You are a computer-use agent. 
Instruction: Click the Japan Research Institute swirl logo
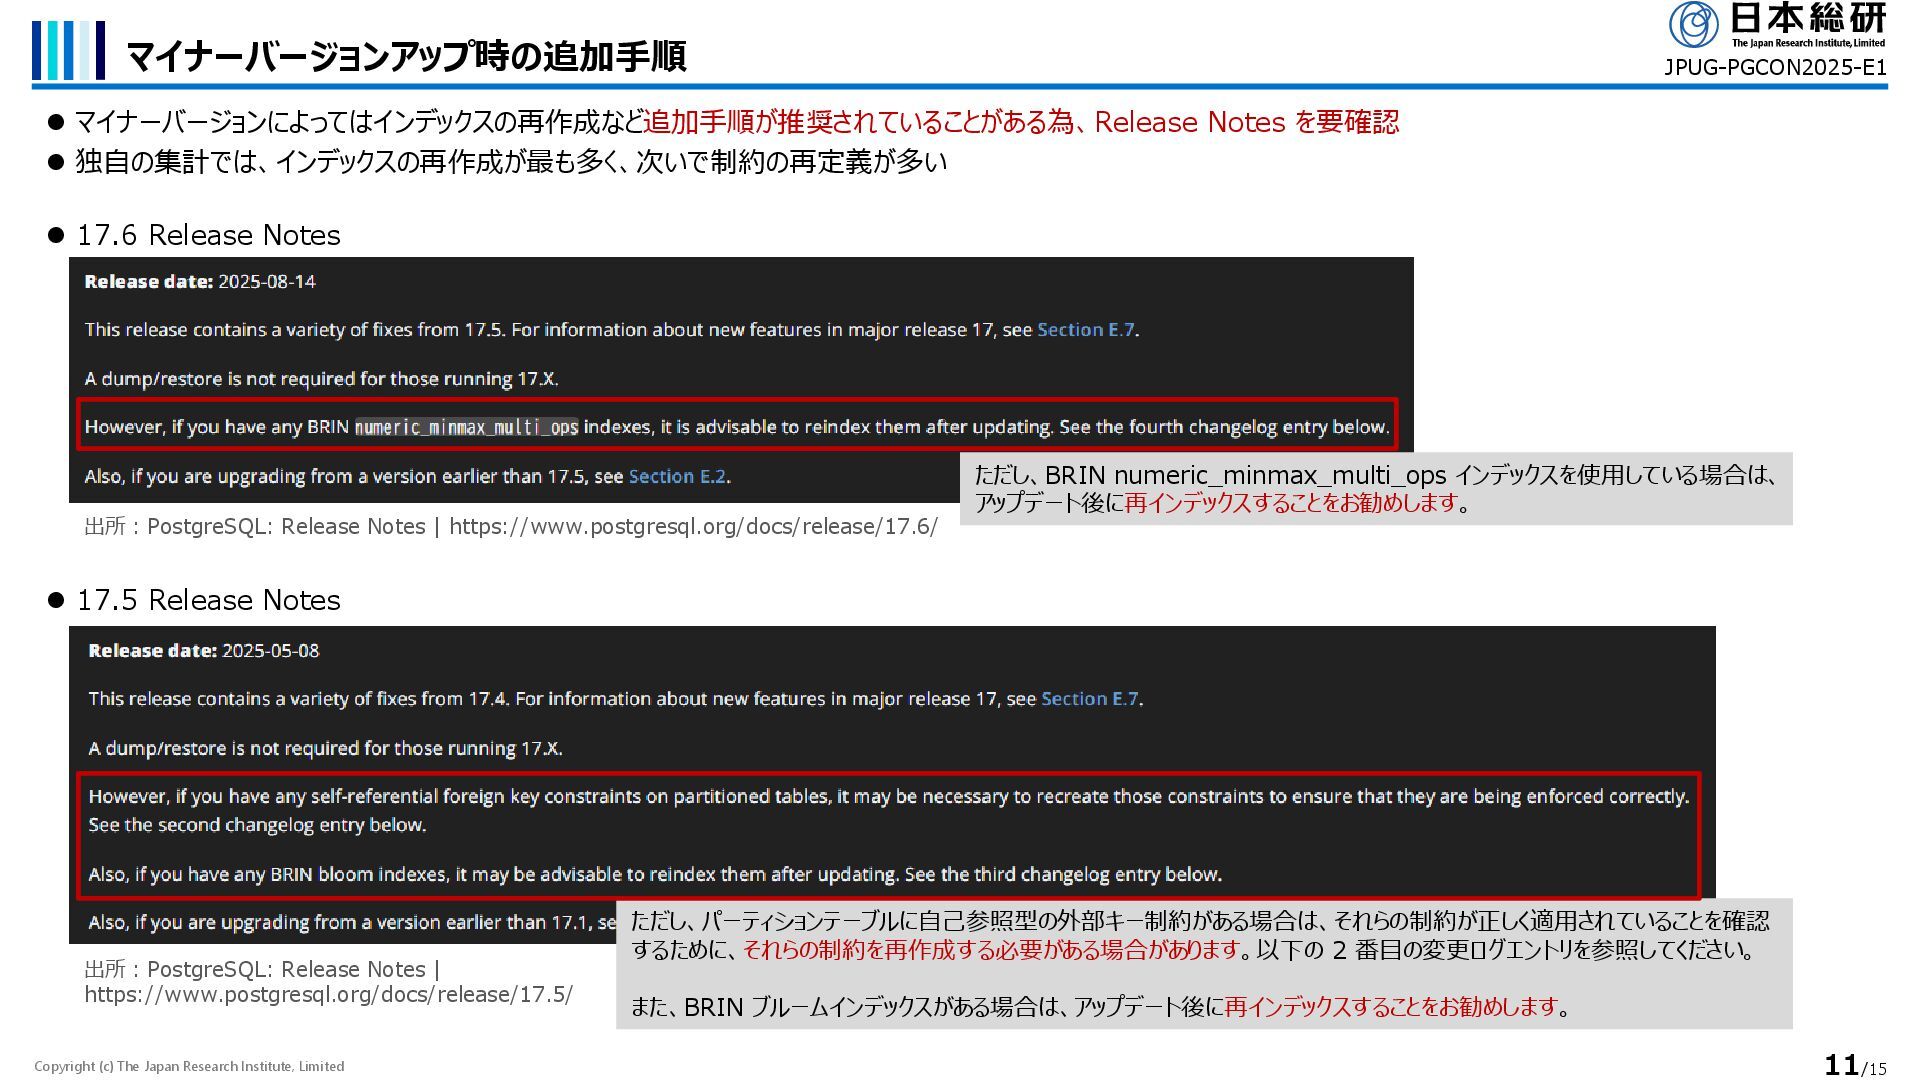1693,24
